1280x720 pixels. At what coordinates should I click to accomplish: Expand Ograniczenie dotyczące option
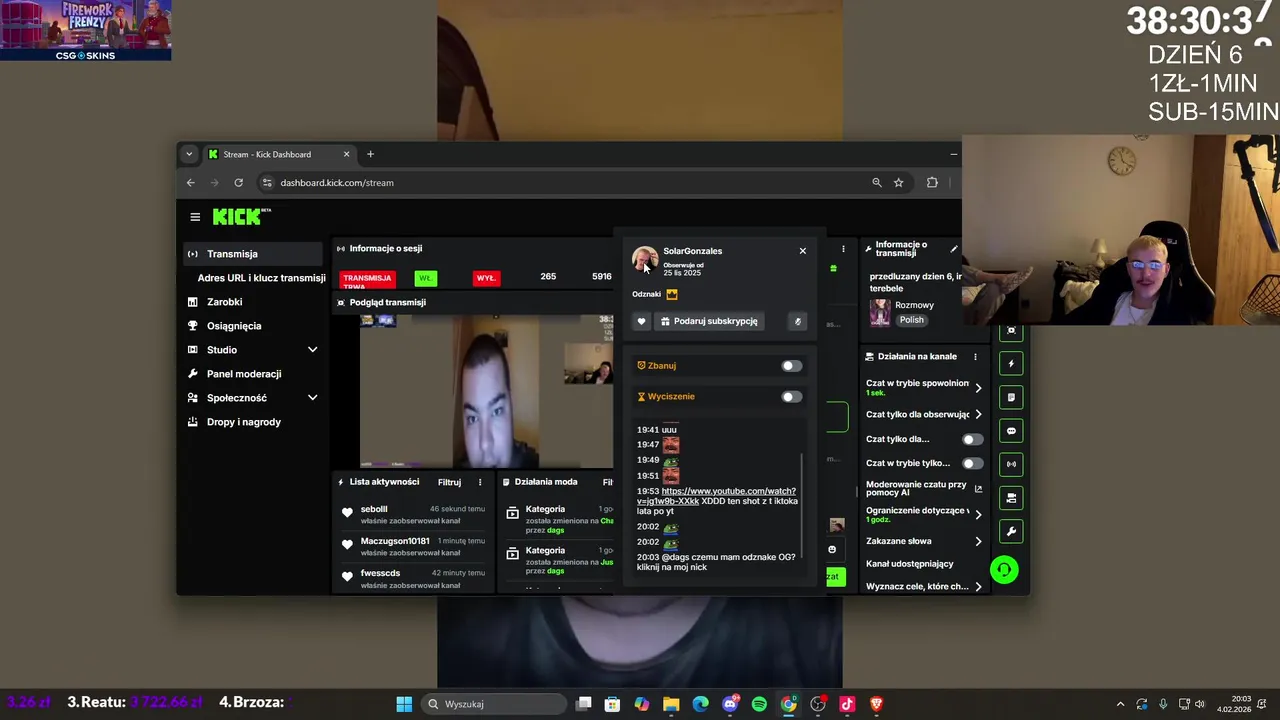(x=978, y=514)
